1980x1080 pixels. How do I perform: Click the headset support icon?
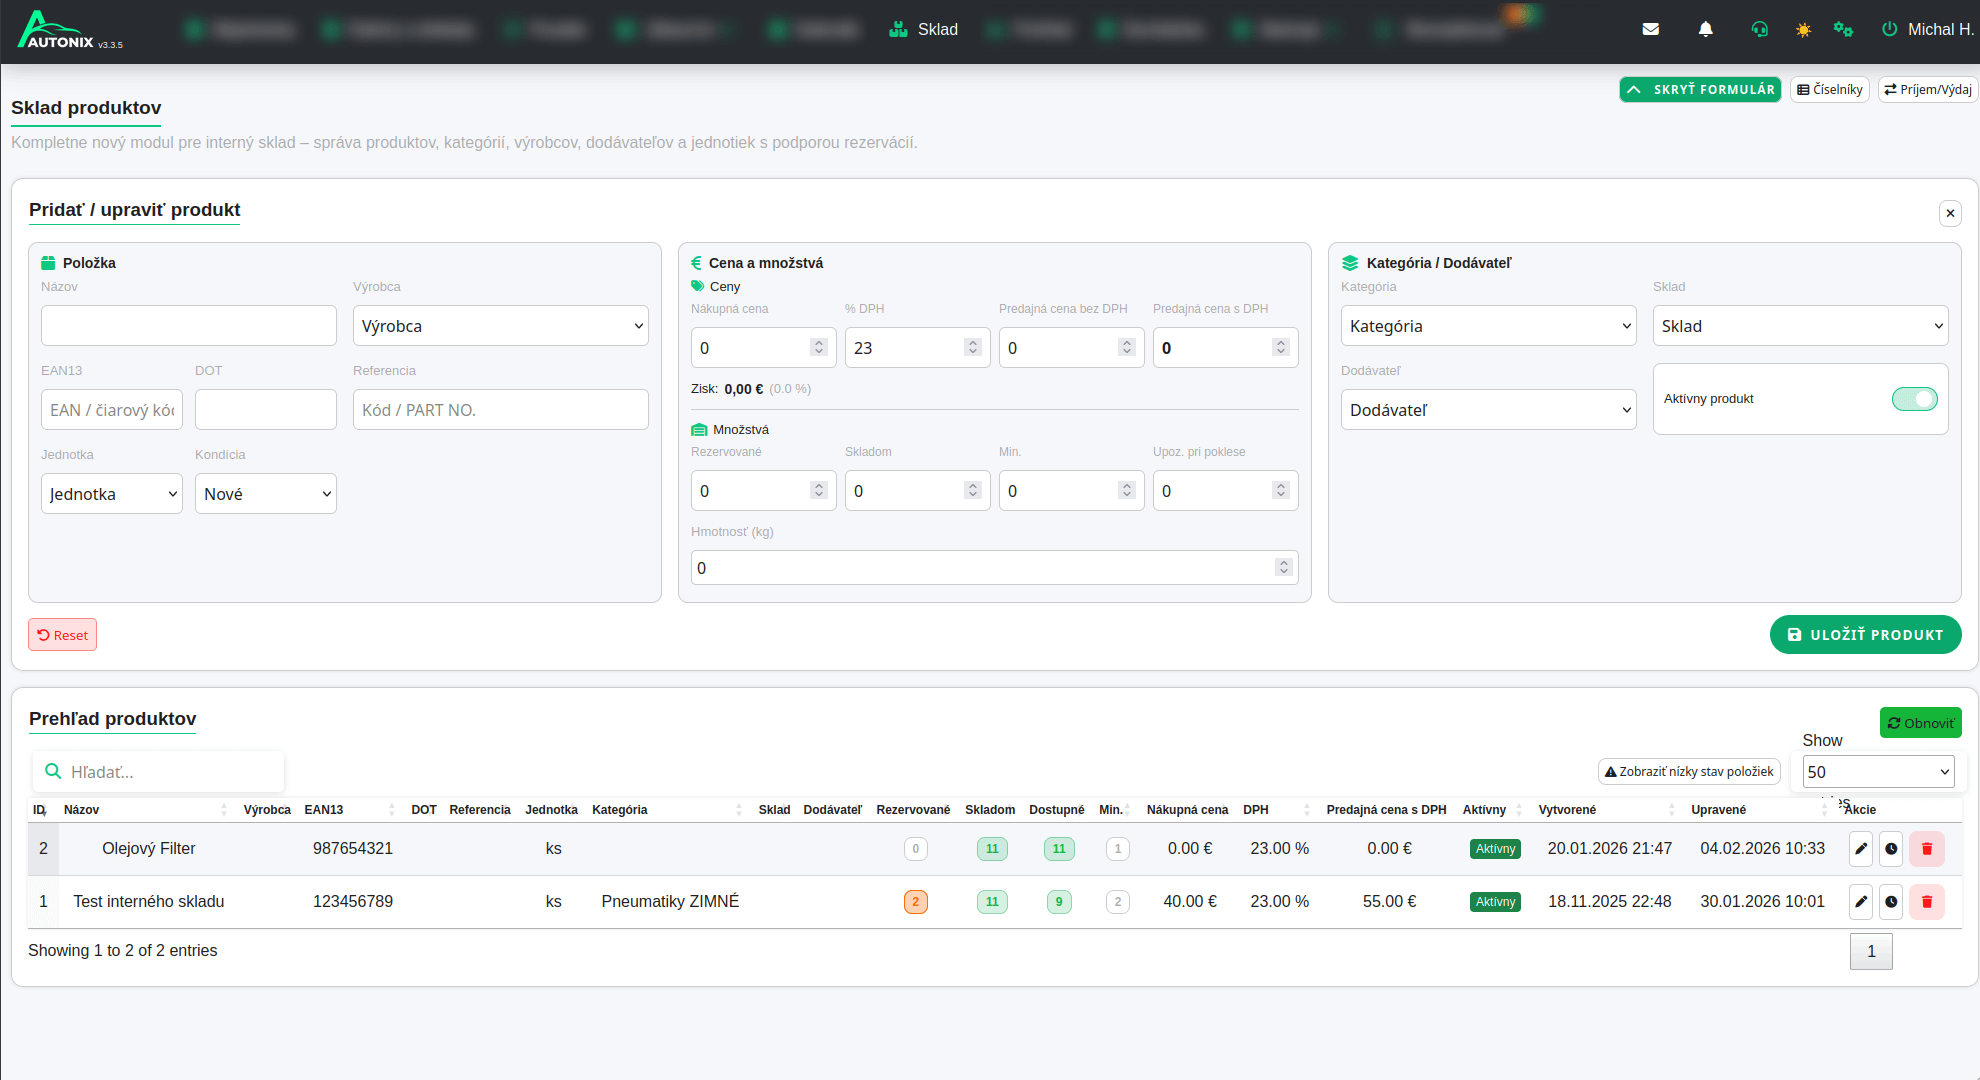(x=1760, y=29)
